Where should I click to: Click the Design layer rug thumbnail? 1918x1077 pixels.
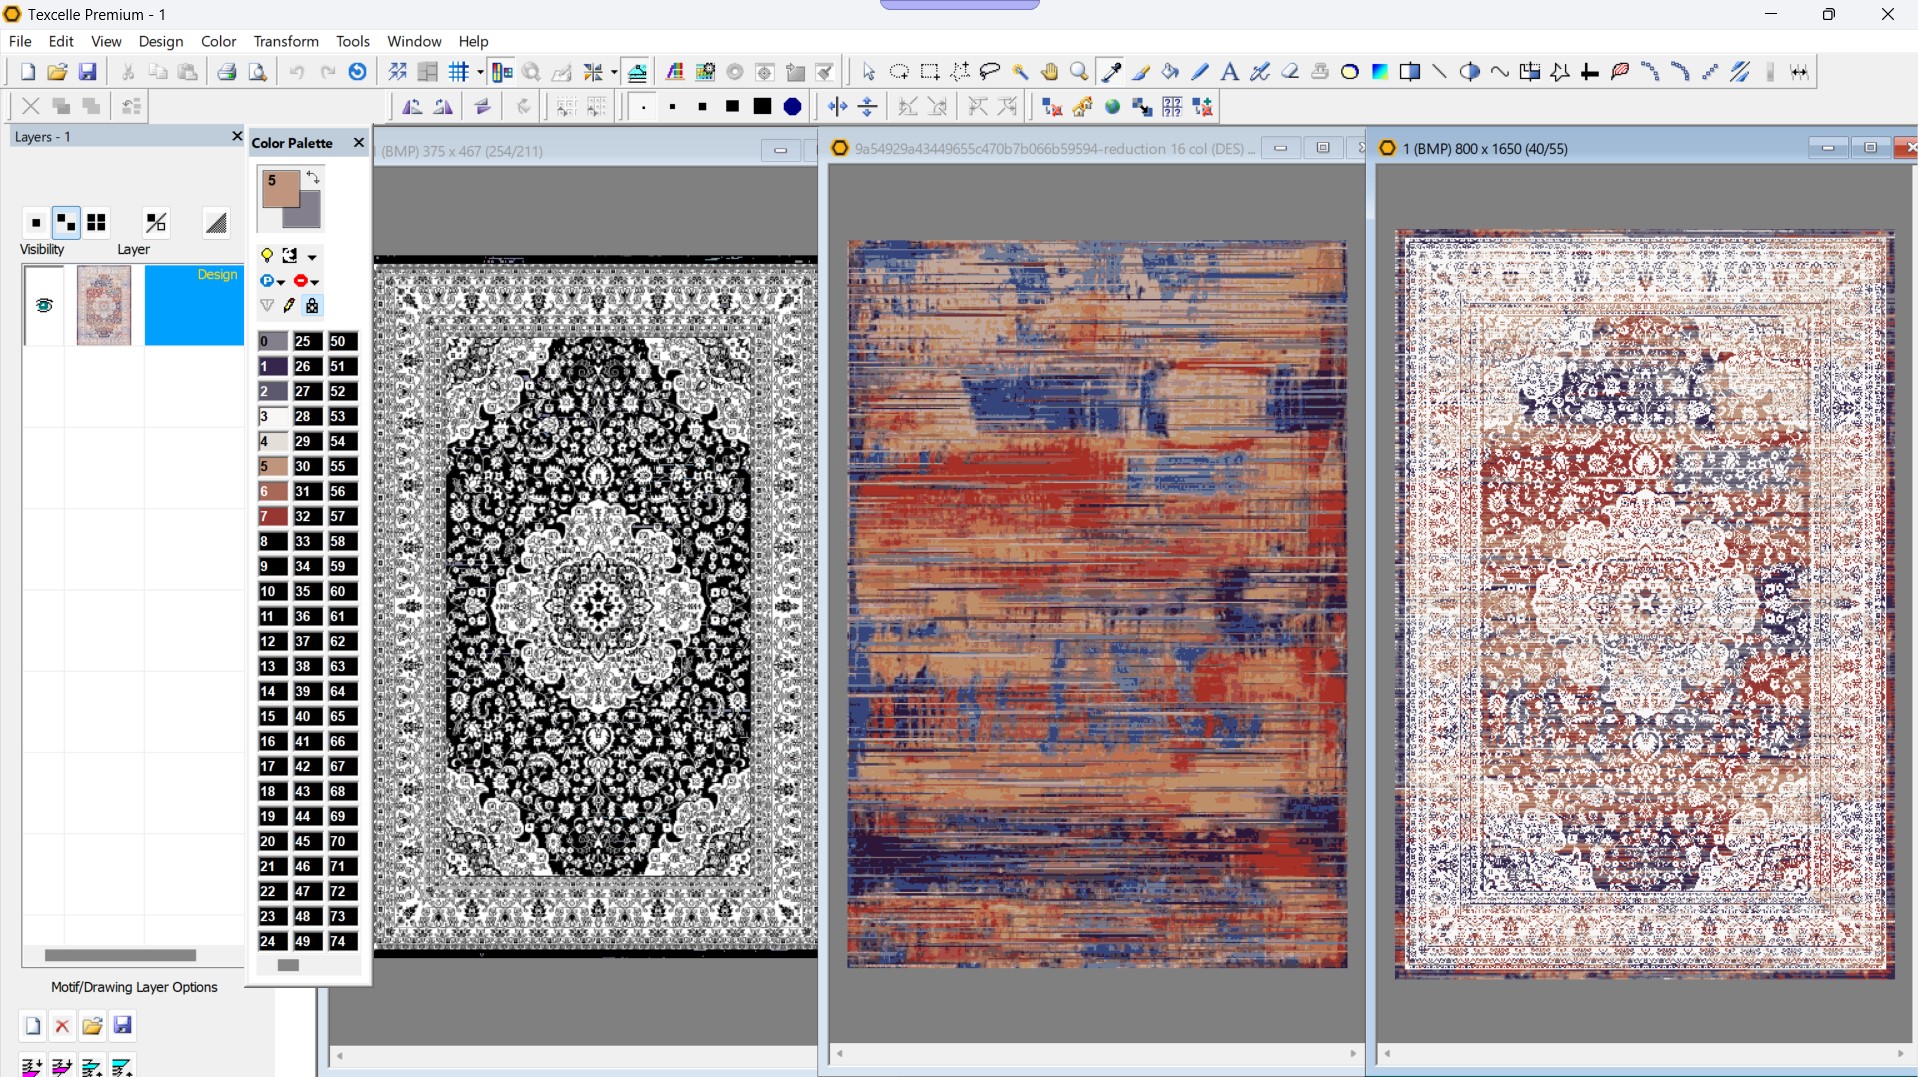coord(104,306)
